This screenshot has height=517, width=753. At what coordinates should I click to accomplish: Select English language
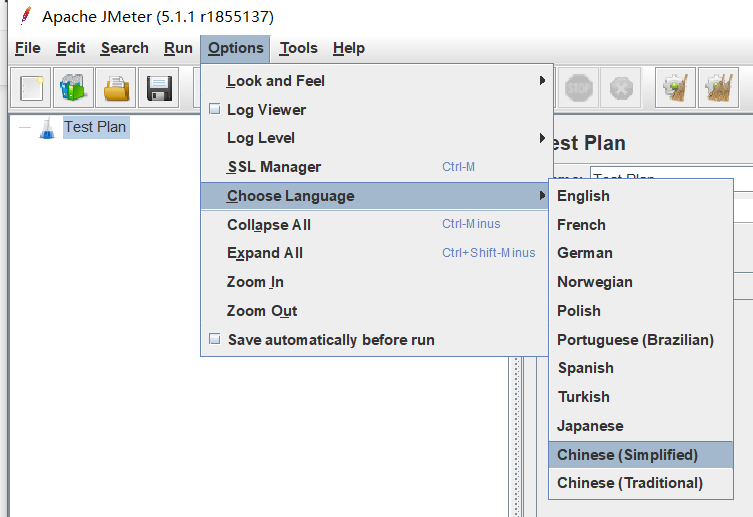coord(641,196)
